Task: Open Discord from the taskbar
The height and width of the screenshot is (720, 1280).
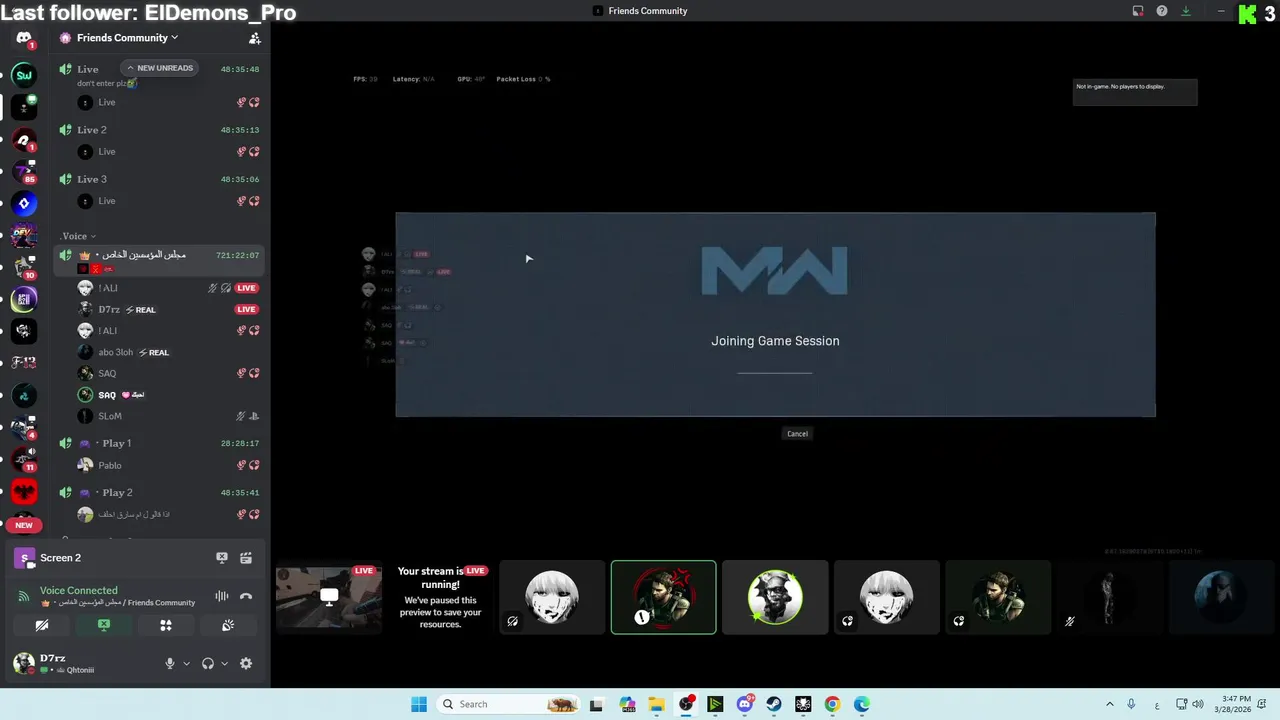Action: pyautogui.click(x=745, y=704)
